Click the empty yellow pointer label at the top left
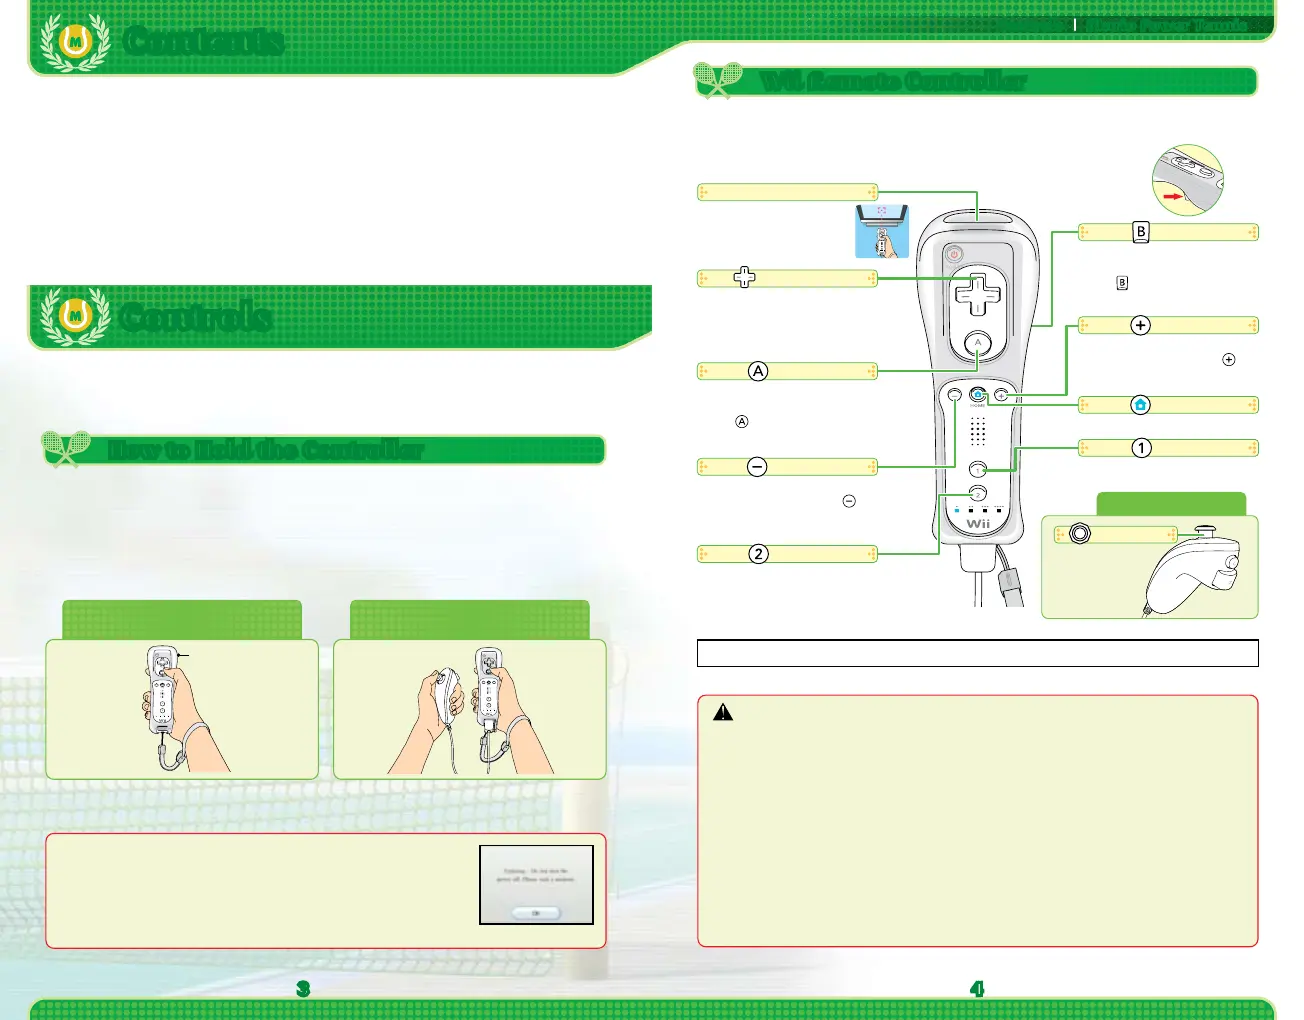The width and height of the screenshot is (1304, 1020). pos(787,192)
